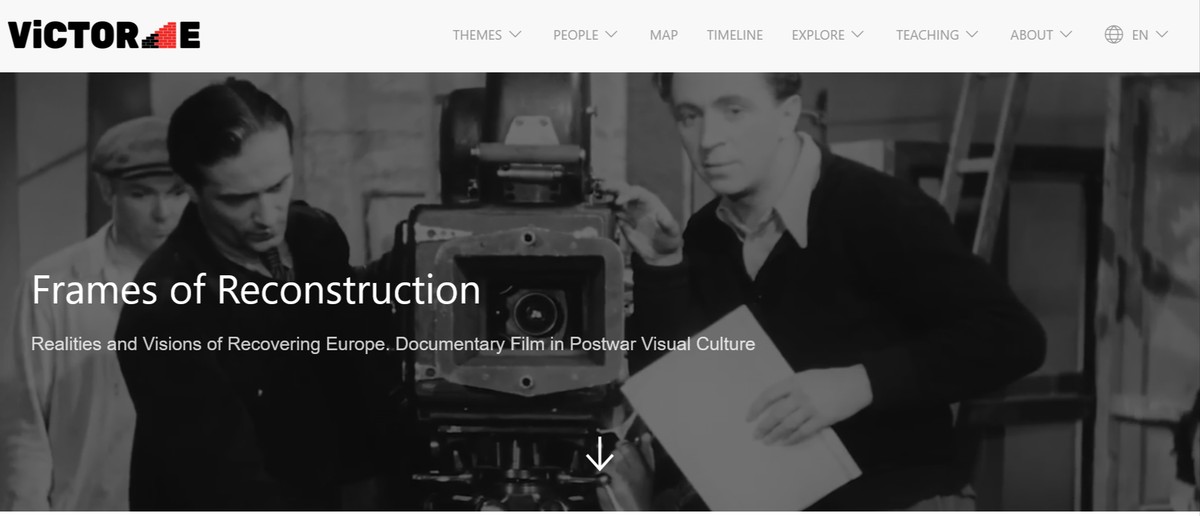
Task: Expand the EN language chevron
Action: (x=1161, y=35)
